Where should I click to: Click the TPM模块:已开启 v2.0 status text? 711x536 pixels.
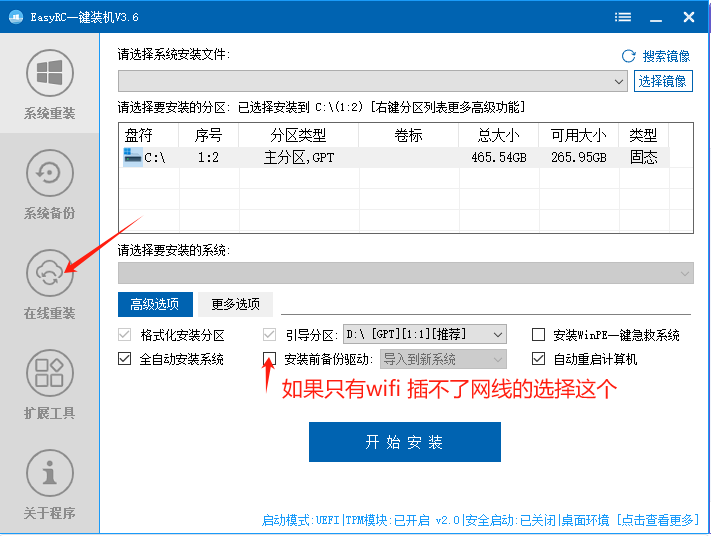403,520
